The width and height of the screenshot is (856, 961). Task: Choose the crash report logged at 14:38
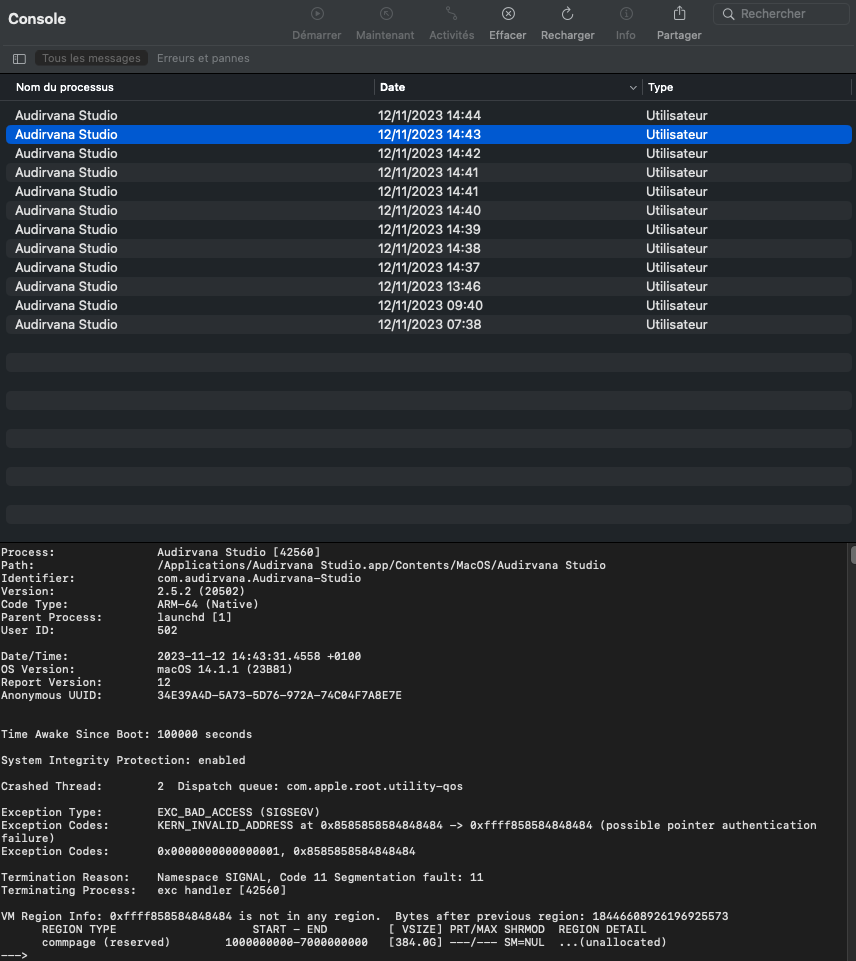pos(429,248)
